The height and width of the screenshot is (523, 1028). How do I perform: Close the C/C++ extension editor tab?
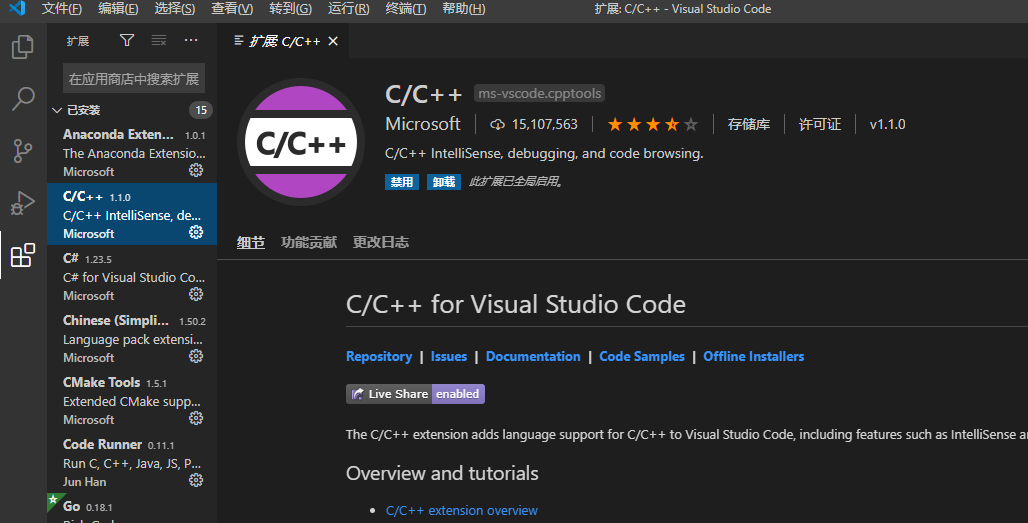(x=334, y=41)
